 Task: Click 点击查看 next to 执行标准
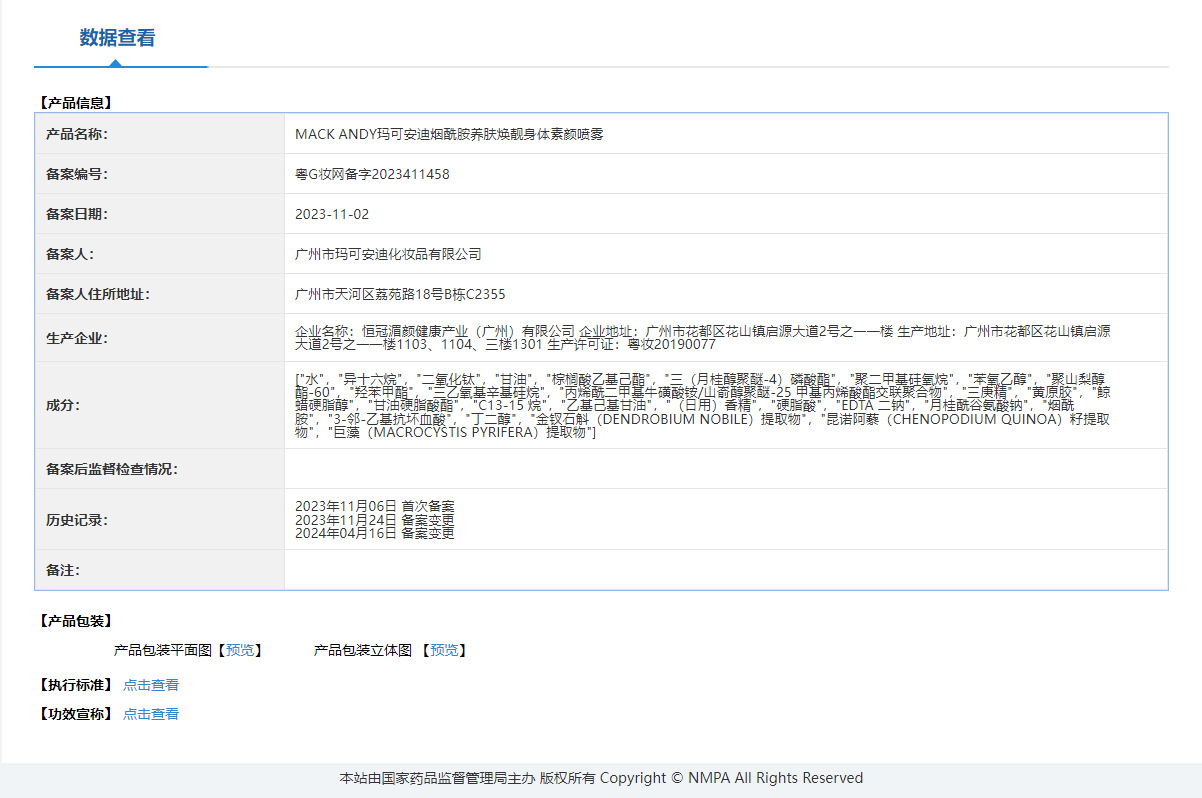[x=151, y=685]
